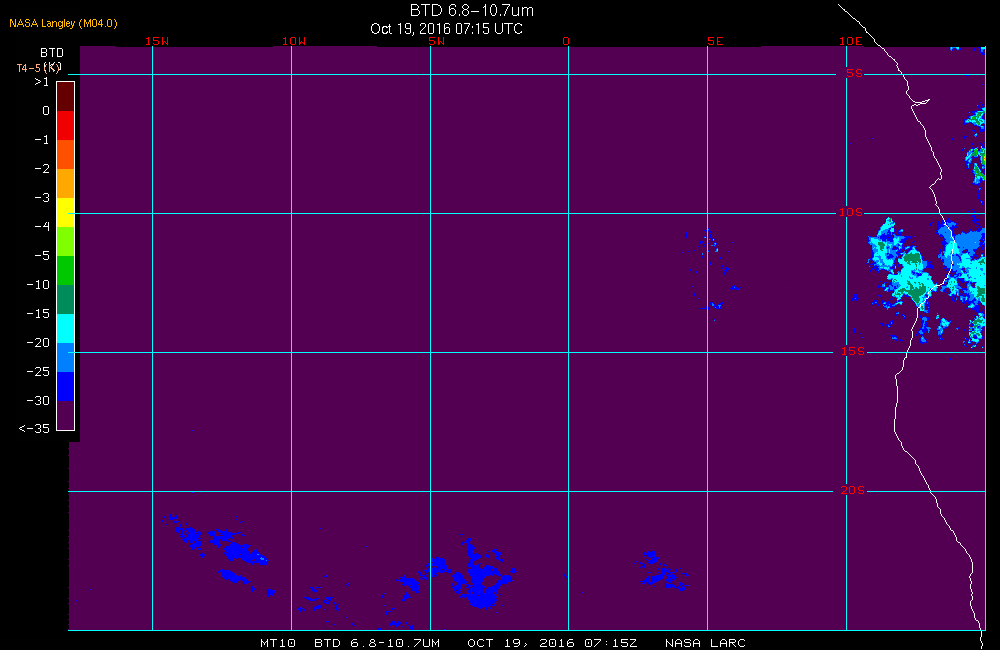Viewport: 1000px width, 650px height.
Task: Choose the green -5 to -10 legend swatch
Action: 66,270
